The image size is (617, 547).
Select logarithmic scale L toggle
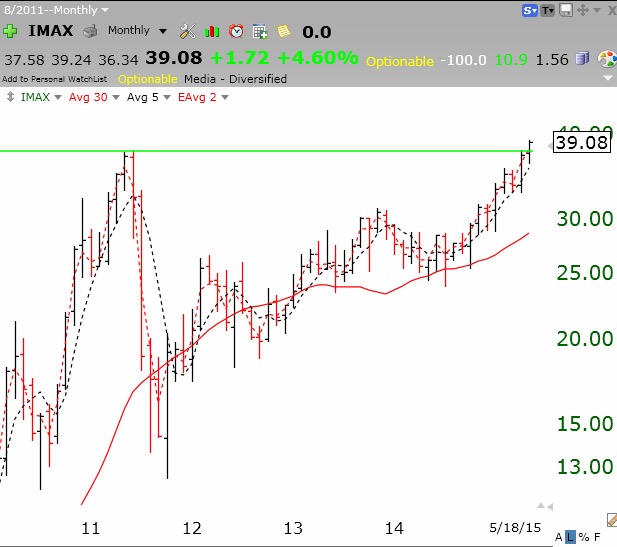pyautogui.click(x=570, y=537)
